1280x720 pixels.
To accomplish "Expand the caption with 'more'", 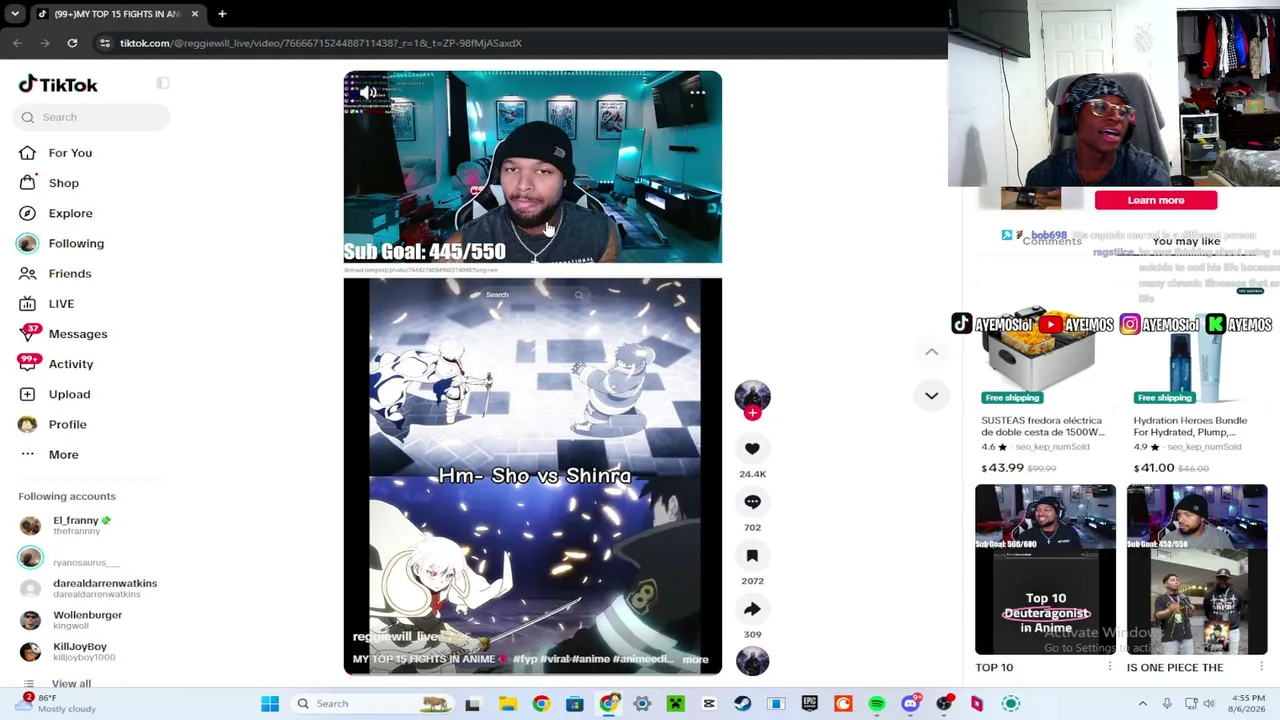I will [x=695, y=660].
